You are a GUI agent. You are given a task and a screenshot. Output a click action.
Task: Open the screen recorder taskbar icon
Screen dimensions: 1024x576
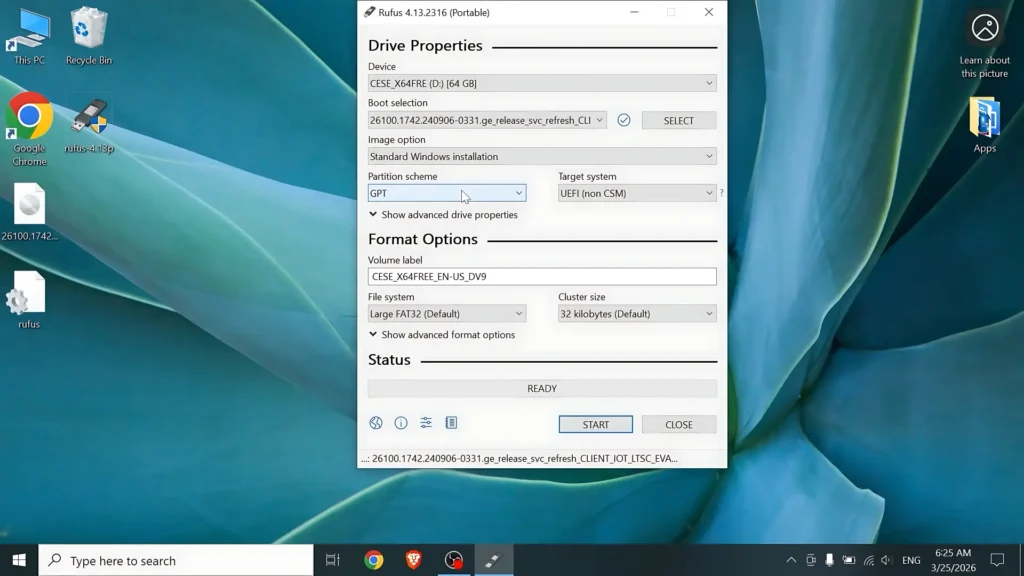(x=453, y=560)
